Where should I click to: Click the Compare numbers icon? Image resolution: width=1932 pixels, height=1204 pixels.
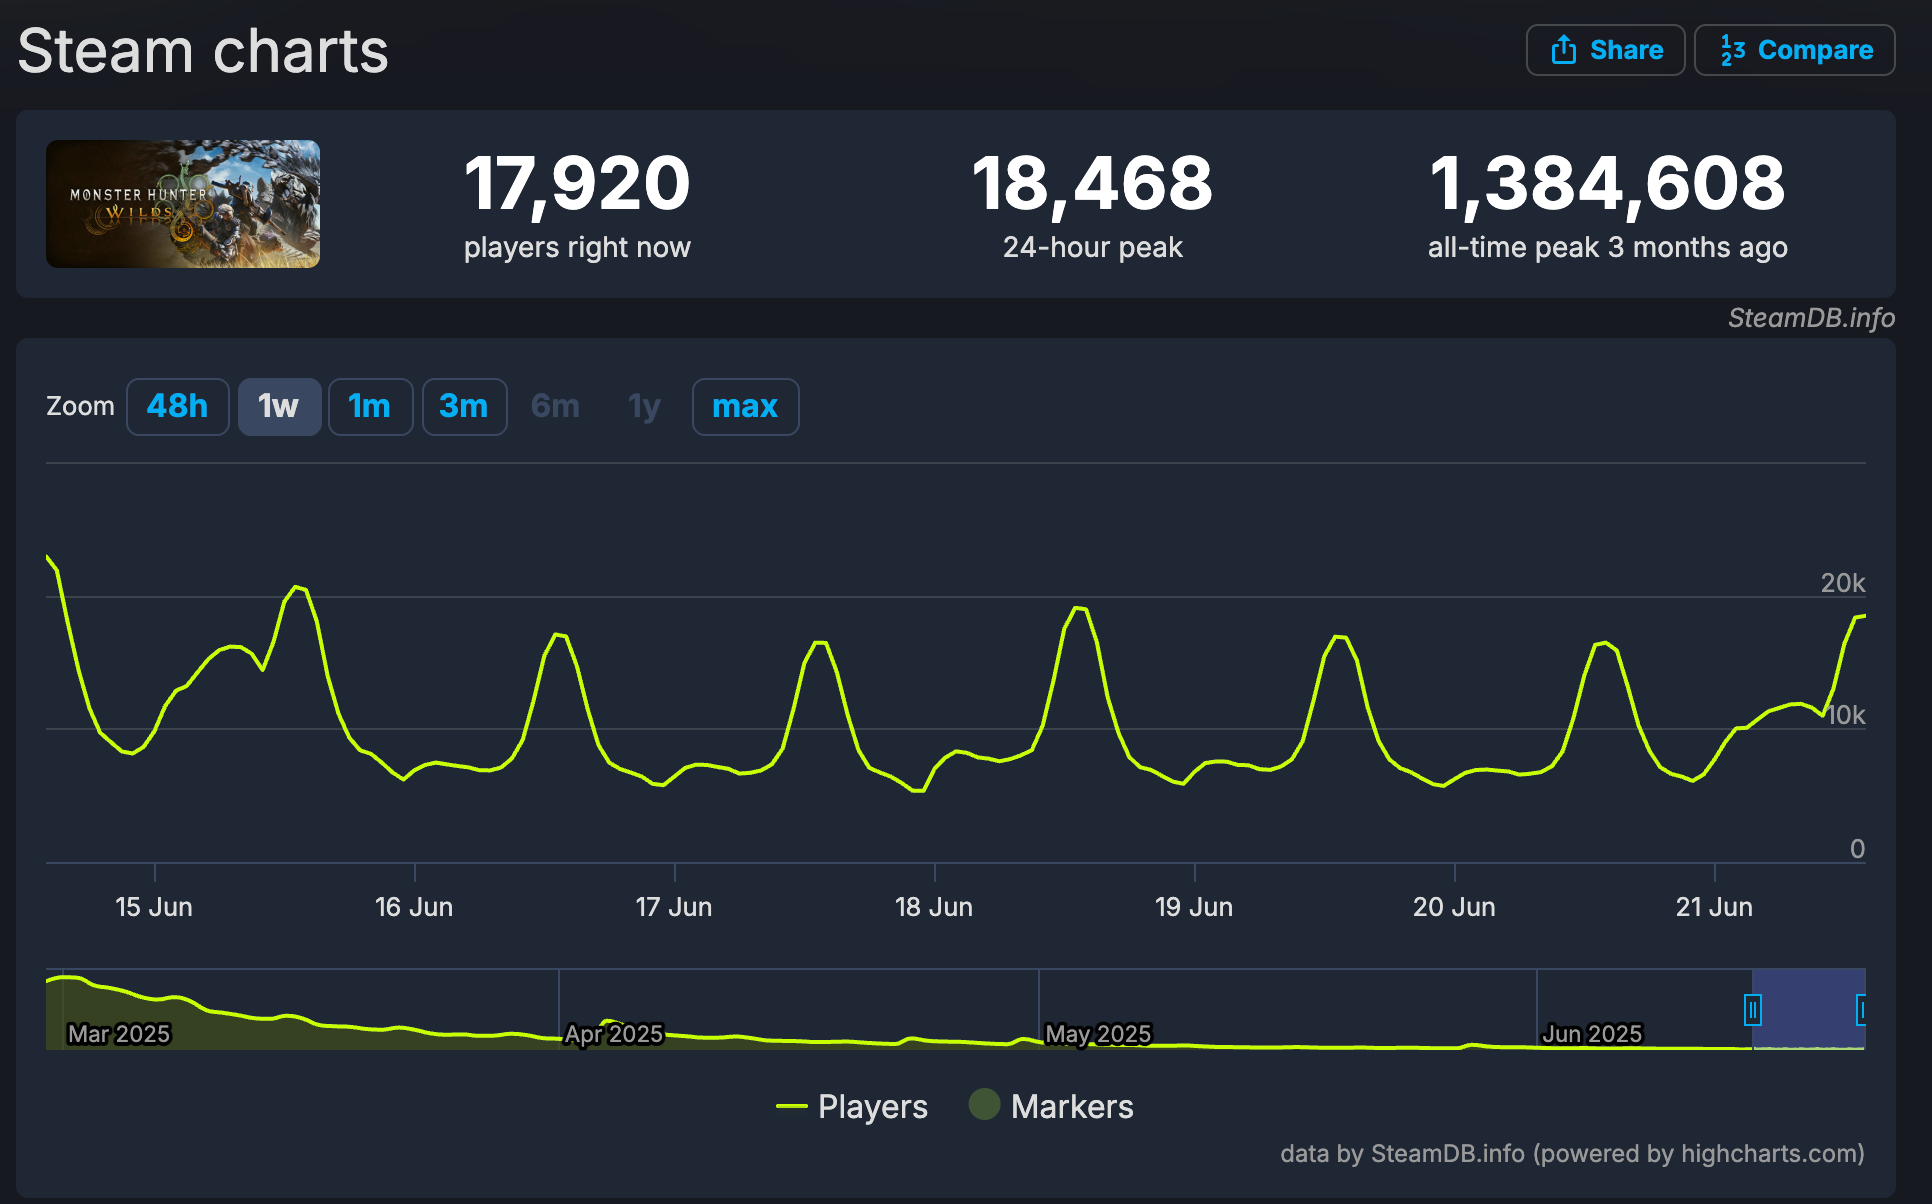(x=1732, y=50)
